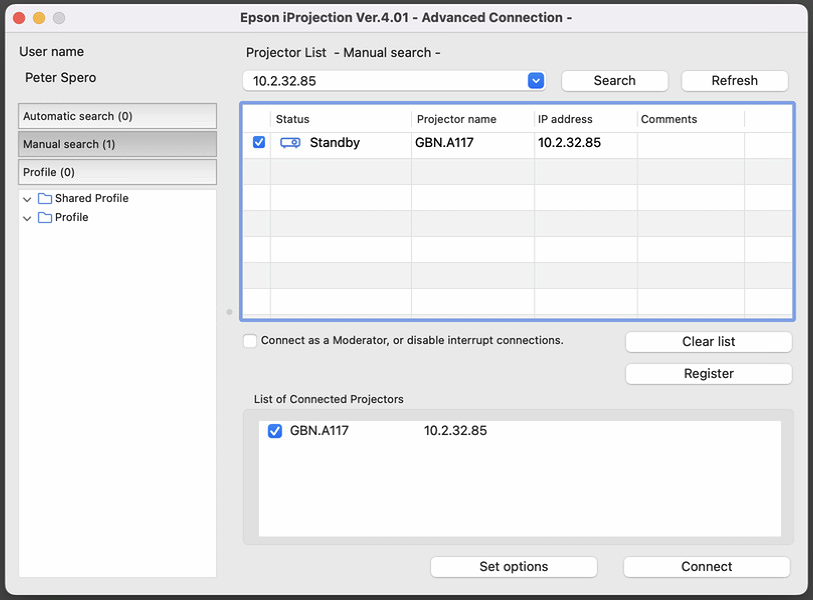Switch to Automatic search (0) tab

(117, 116)
